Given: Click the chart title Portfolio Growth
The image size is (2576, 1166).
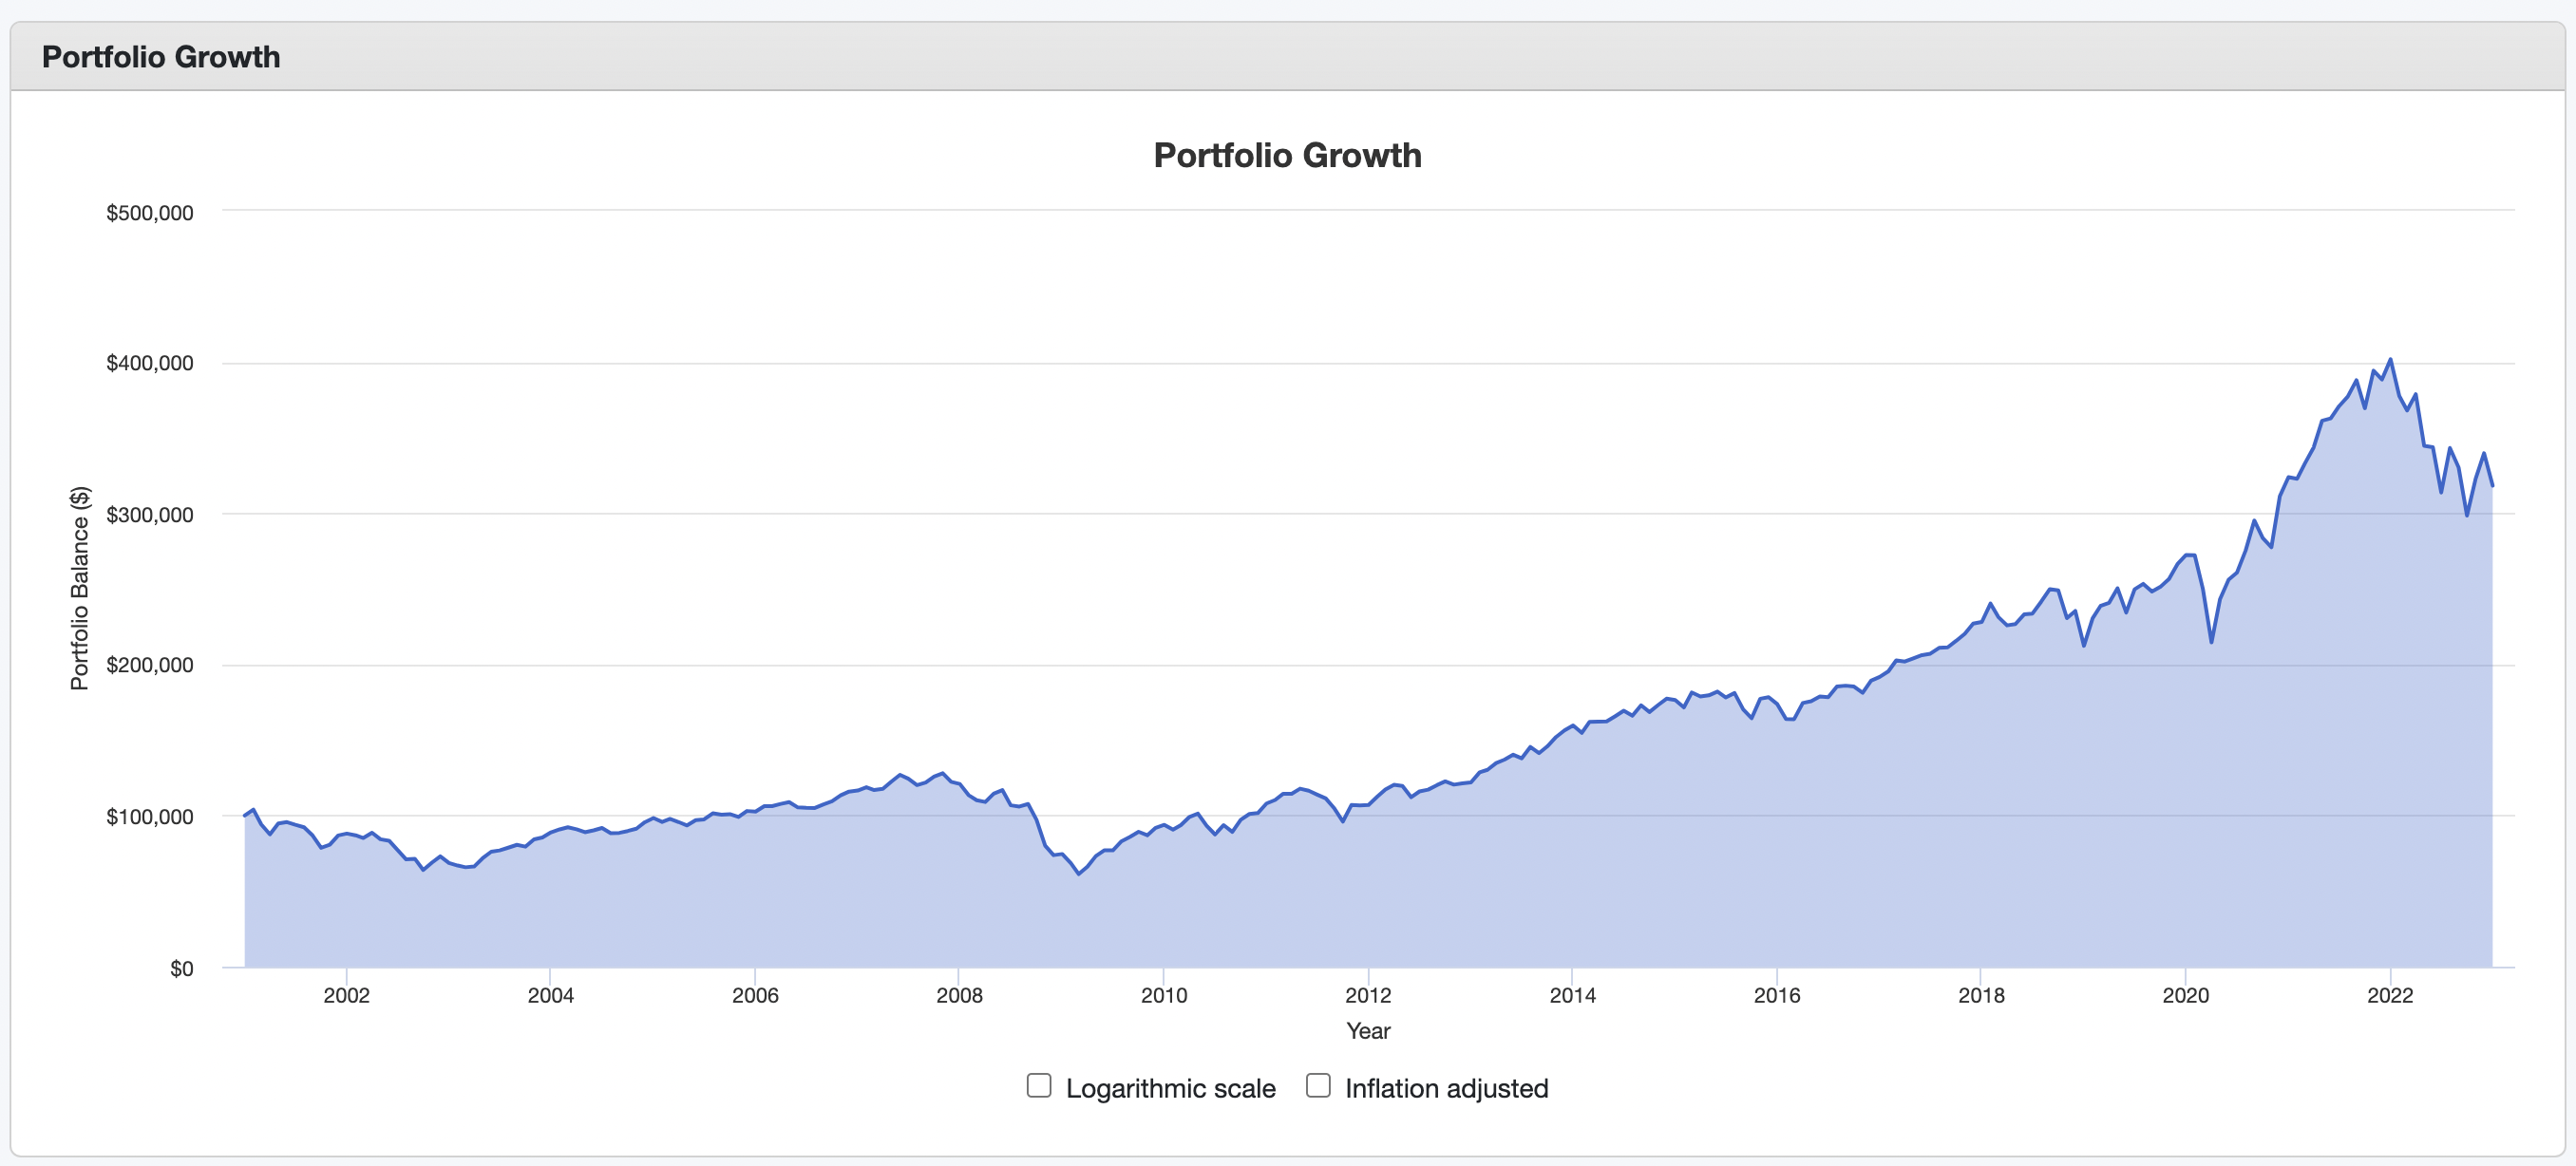Looking at the screenshot, I should [1287, 155].
